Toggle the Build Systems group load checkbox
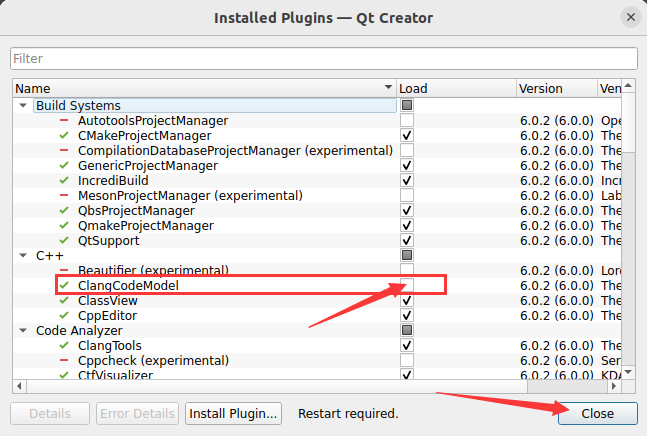 [x=407, y=105]
